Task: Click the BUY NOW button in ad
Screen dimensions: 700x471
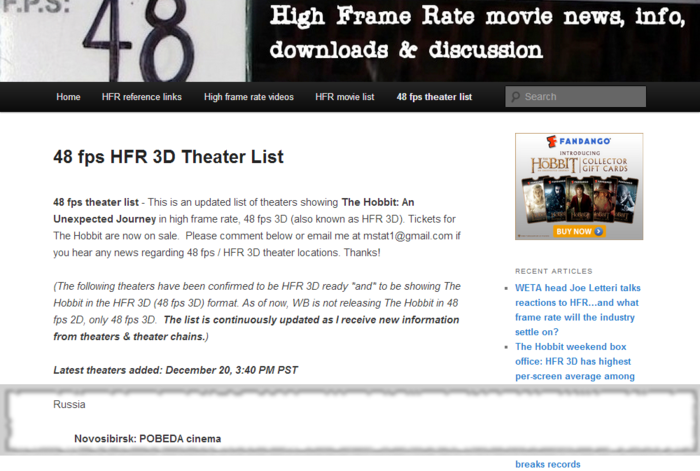Action: pos(579,231)
